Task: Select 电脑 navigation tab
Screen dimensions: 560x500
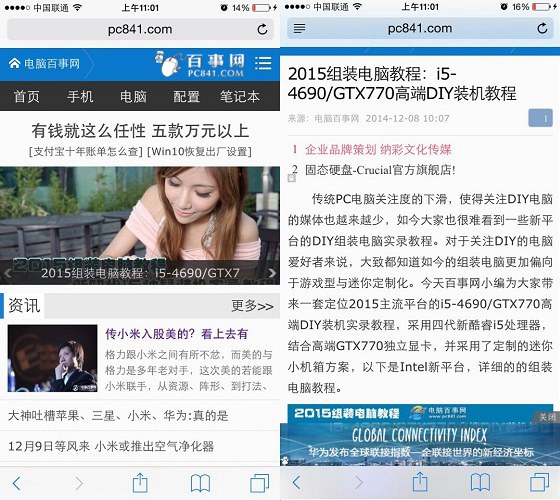Action: 133,96
